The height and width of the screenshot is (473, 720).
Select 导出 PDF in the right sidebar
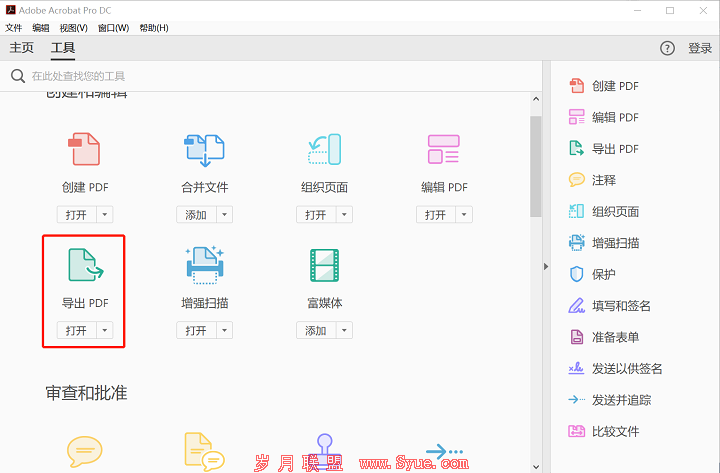click(604, 149)
